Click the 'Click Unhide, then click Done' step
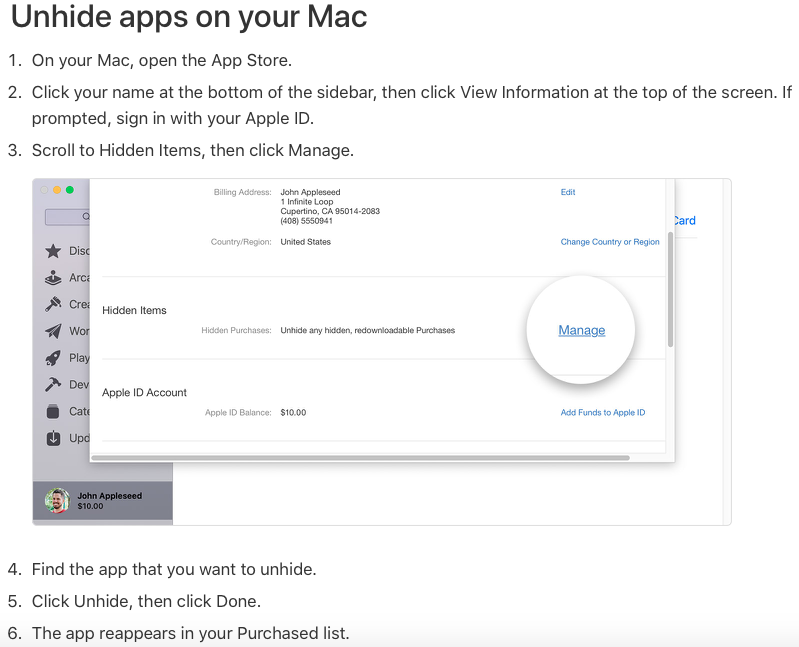This screenshot has width=799, height=647. (x=146, y=601)
